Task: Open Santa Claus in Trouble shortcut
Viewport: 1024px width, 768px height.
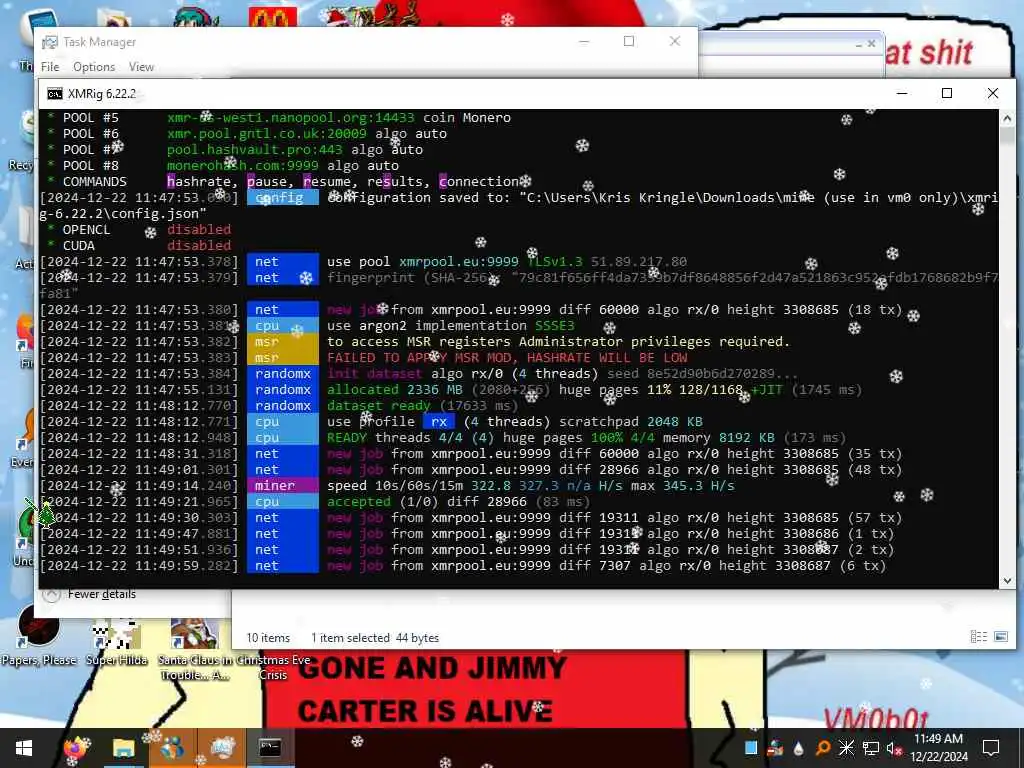Action: (x=193, y=648)
